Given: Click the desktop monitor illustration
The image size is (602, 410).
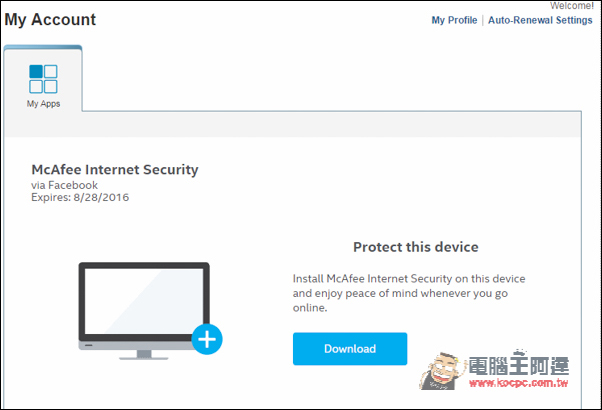Looking at the screenshot, I should 144,311.
